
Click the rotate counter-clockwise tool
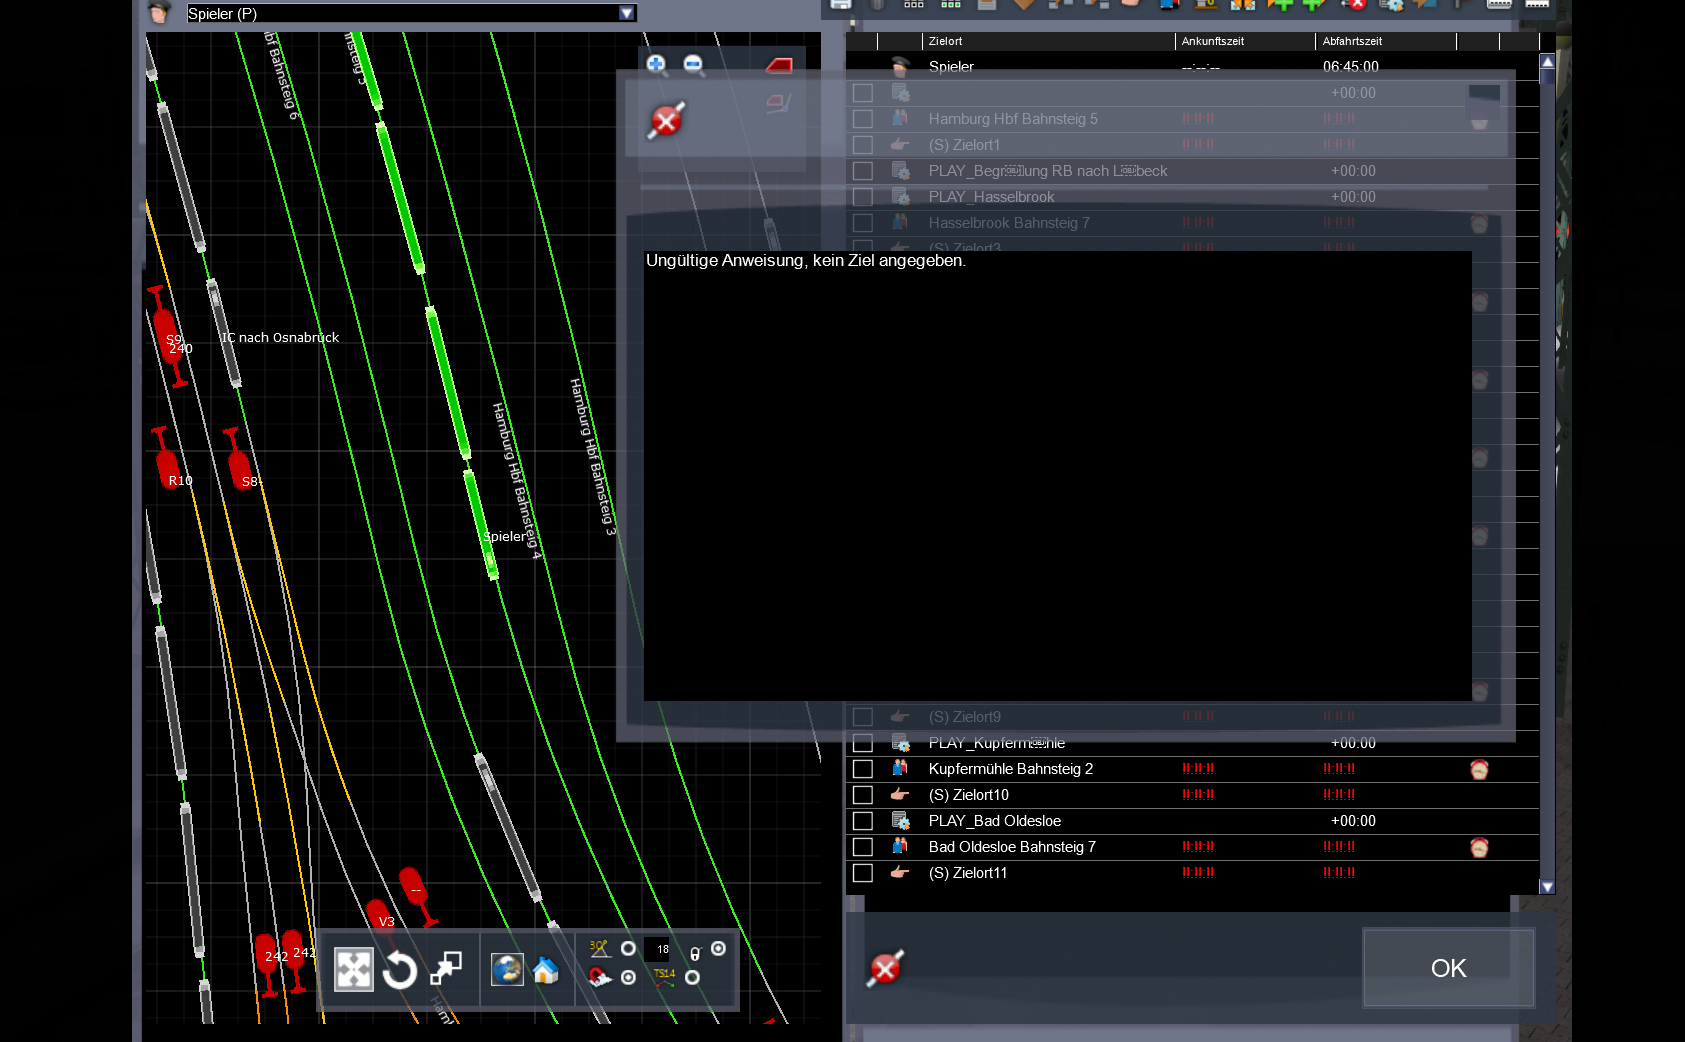(x=399, y=970)
